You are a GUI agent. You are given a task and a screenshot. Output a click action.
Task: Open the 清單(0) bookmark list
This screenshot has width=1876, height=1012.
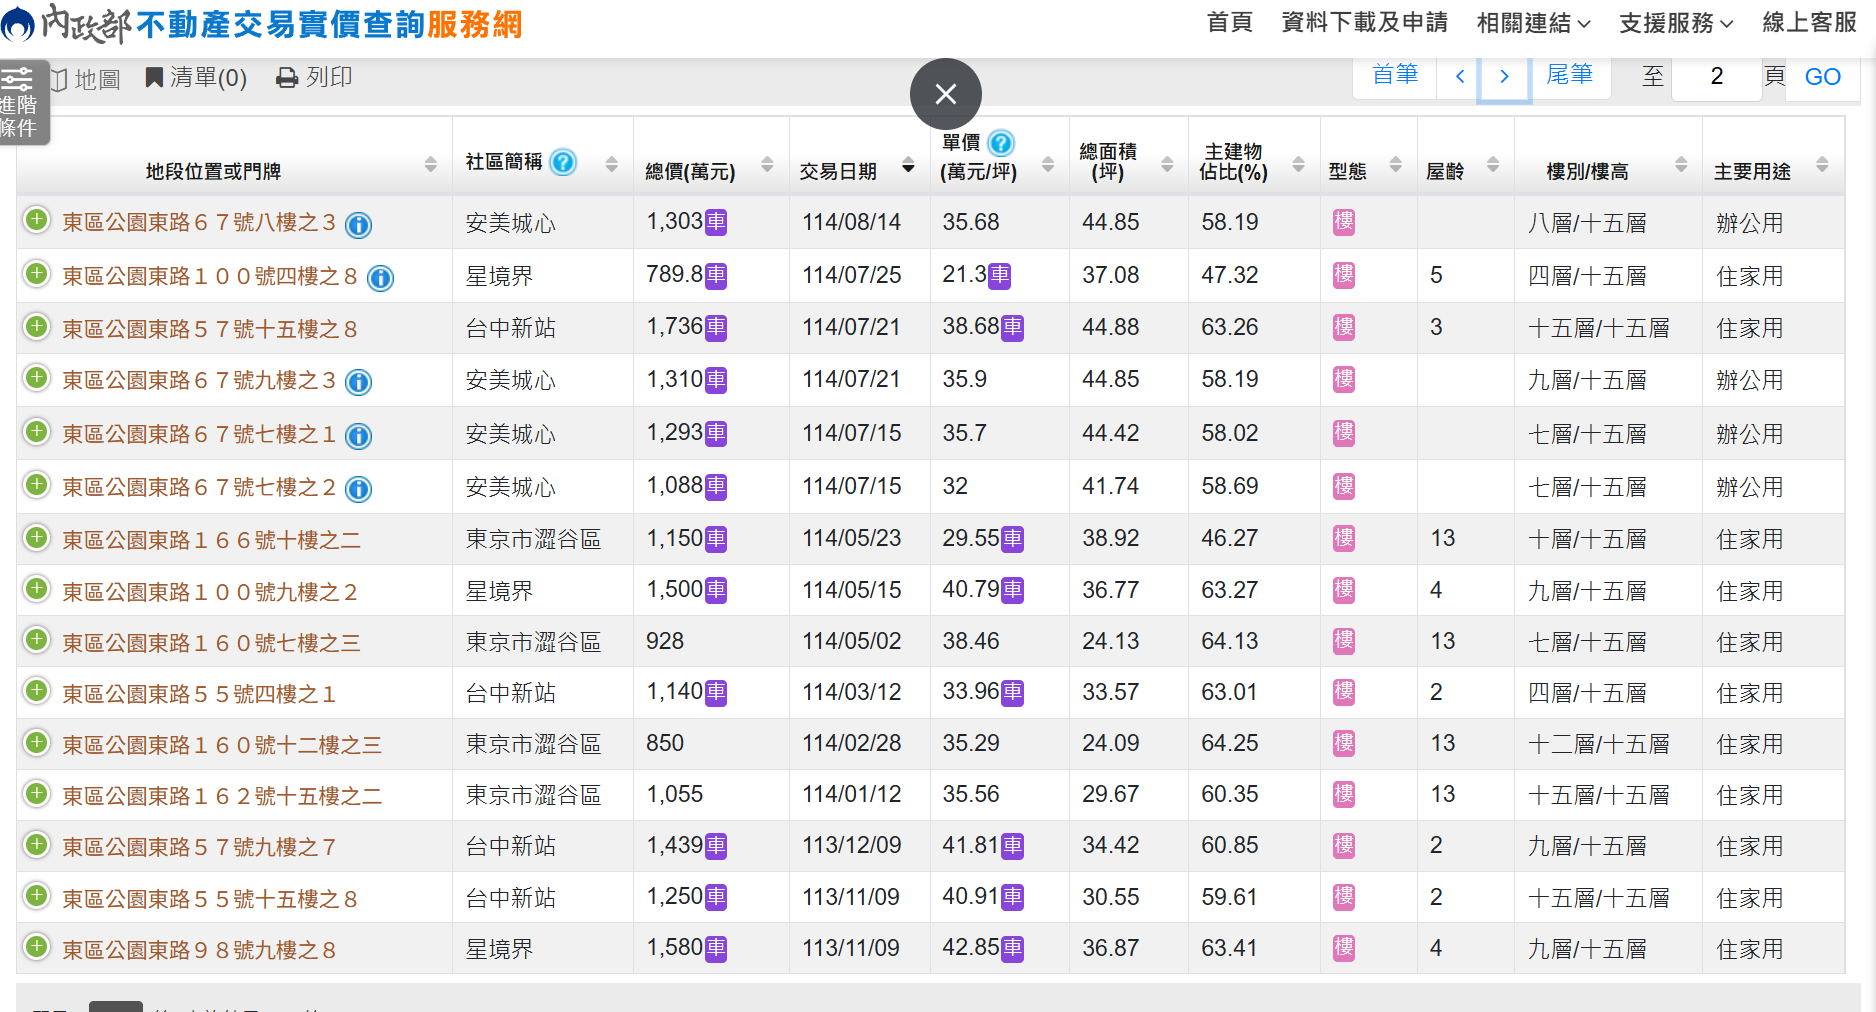click(x=196, y=78)
